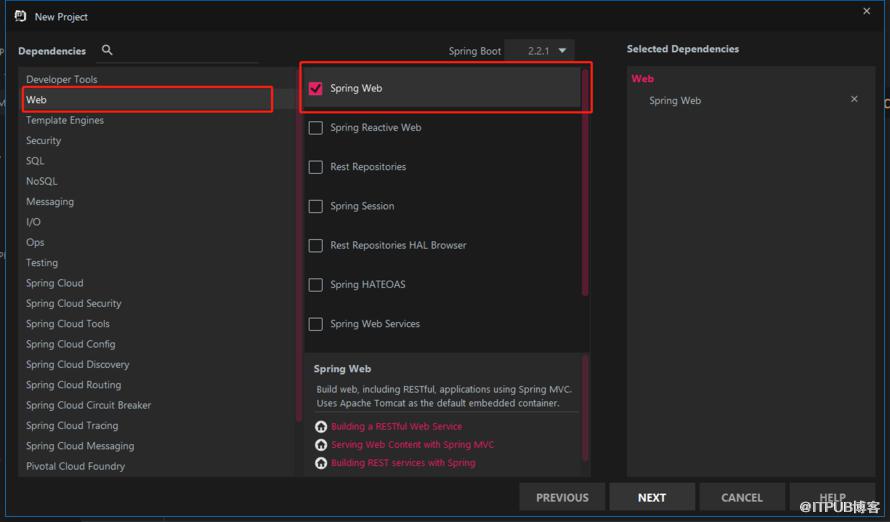Select Spring Cloud Config category
Screen dimensions: 890x522
(x=158, y=344)
